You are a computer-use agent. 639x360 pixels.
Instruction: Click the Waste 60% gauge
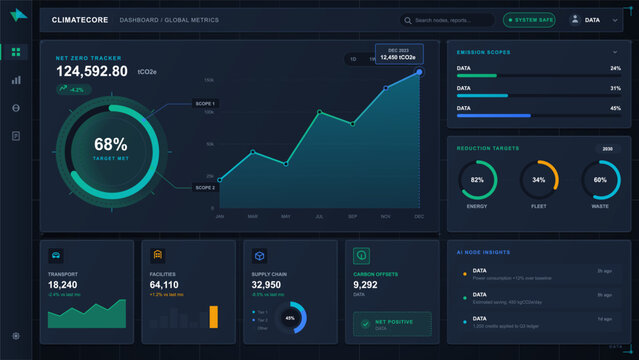click(x=600, y=180)
